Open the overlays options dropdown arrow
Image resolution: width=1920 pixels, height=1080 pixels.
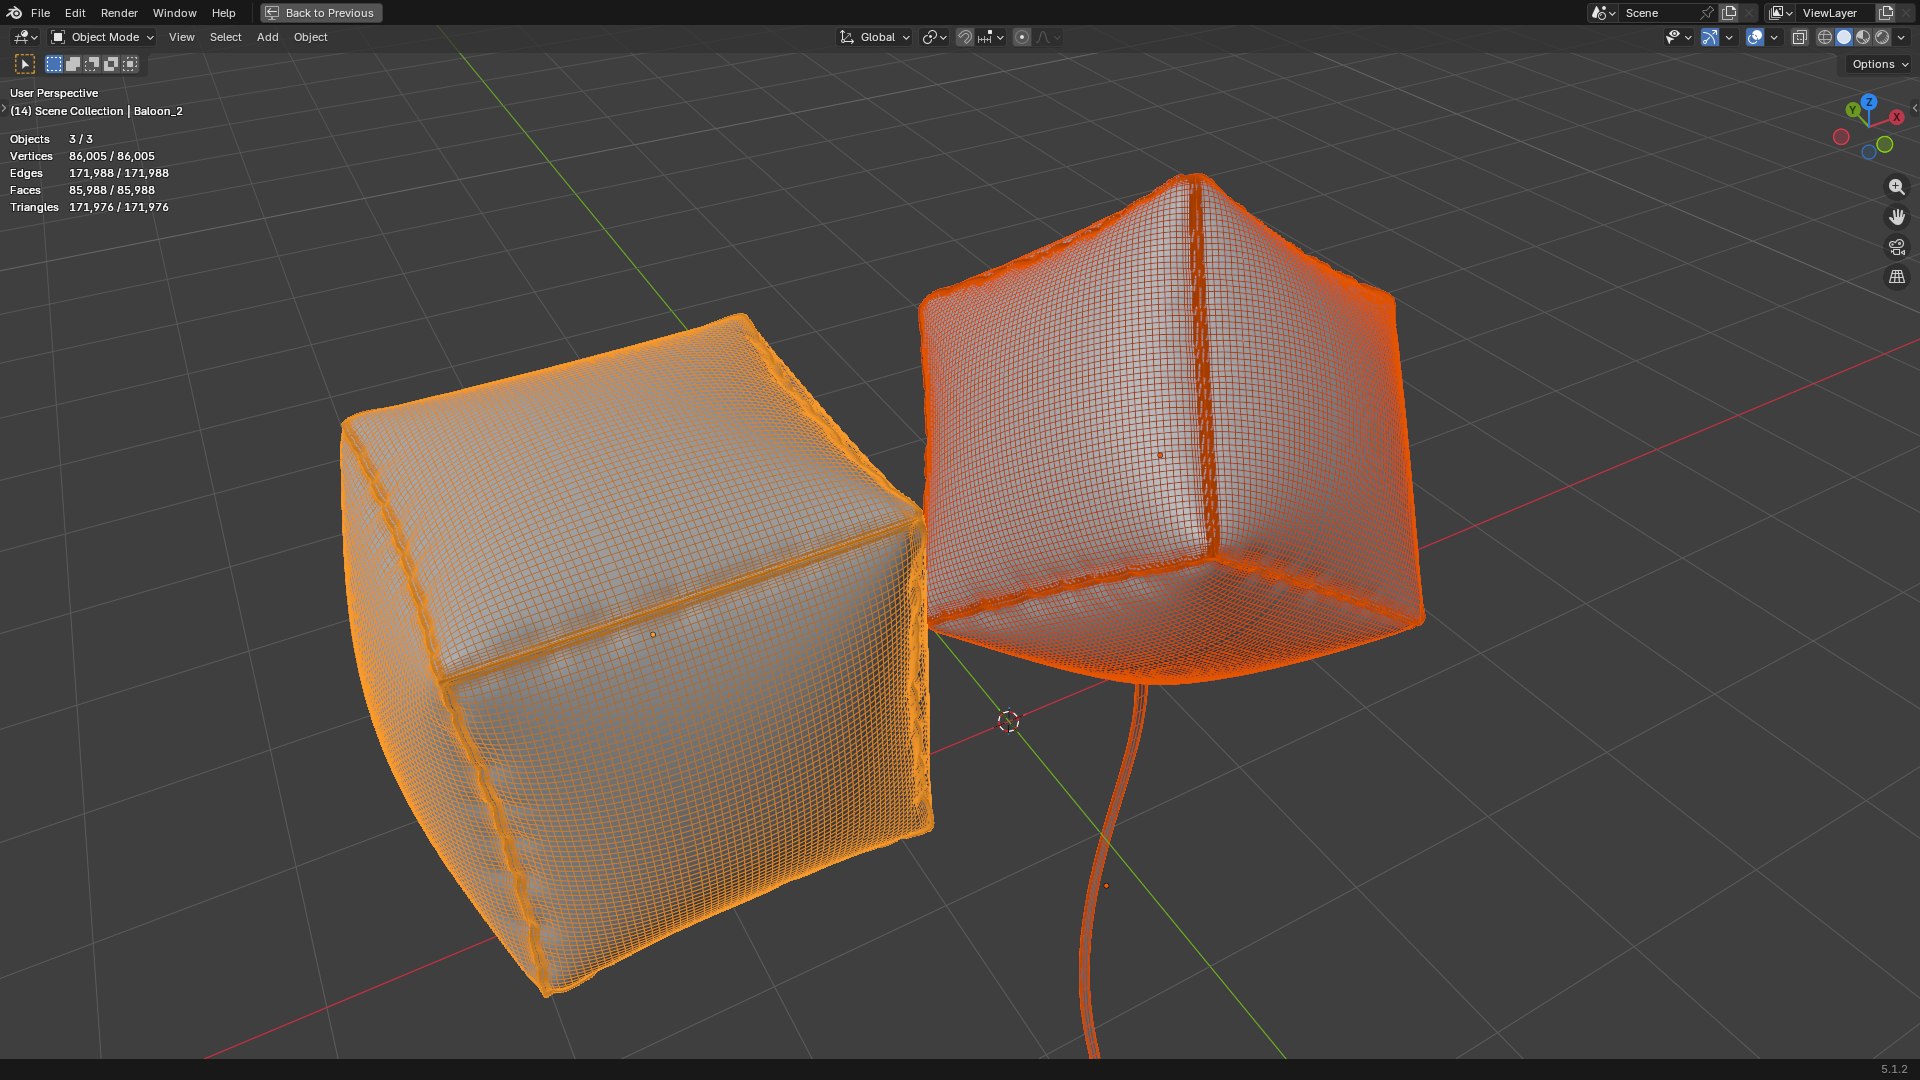[1774, 37]
